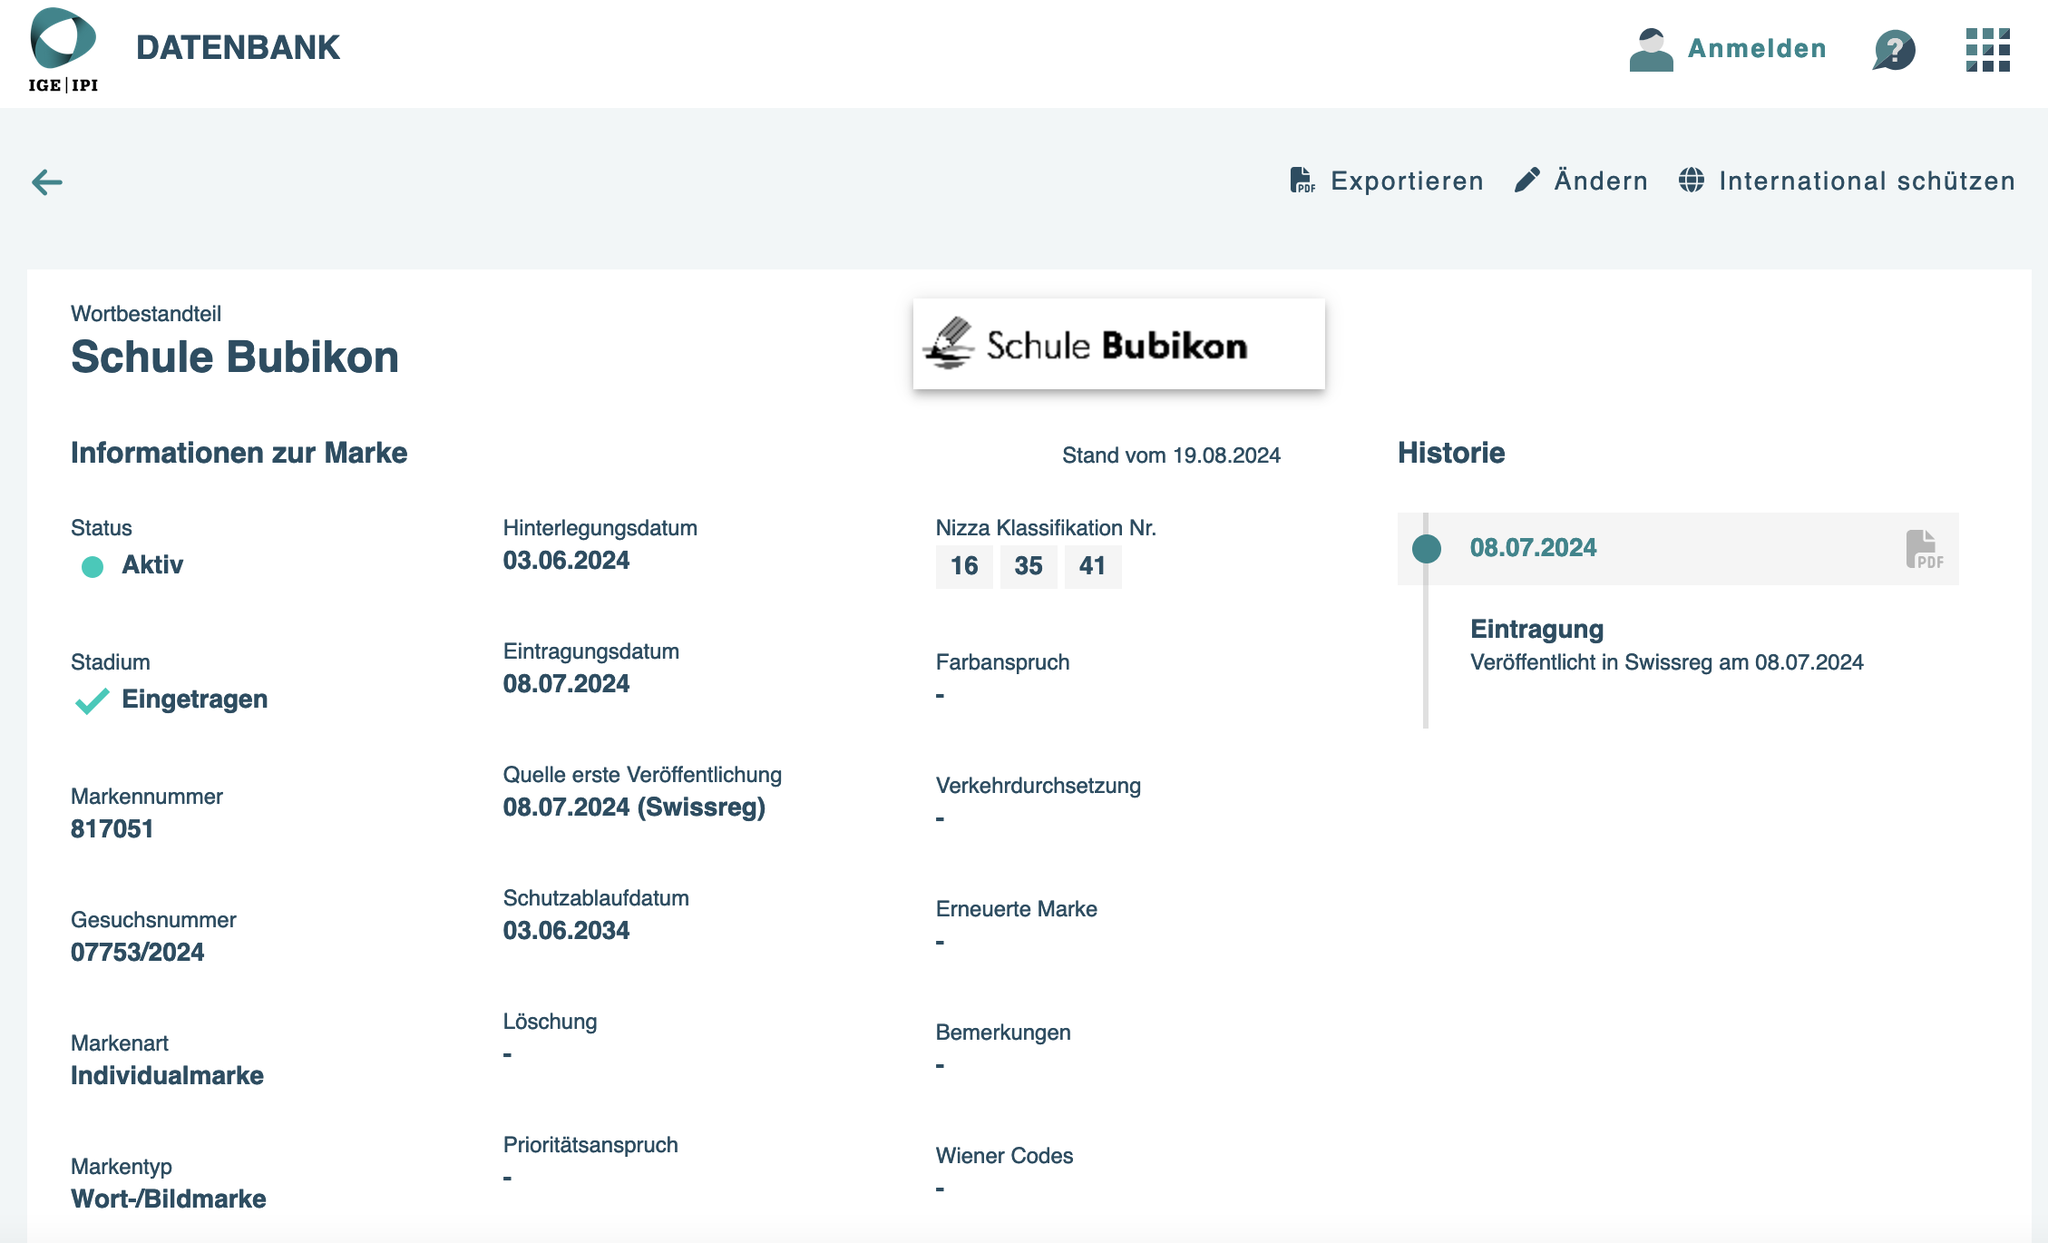This screenshot has height=1243, width=2048.
Task: Click the Nizza Klassifikation Nr. label
Action: pyautogui.click(x=1046, y=528)
